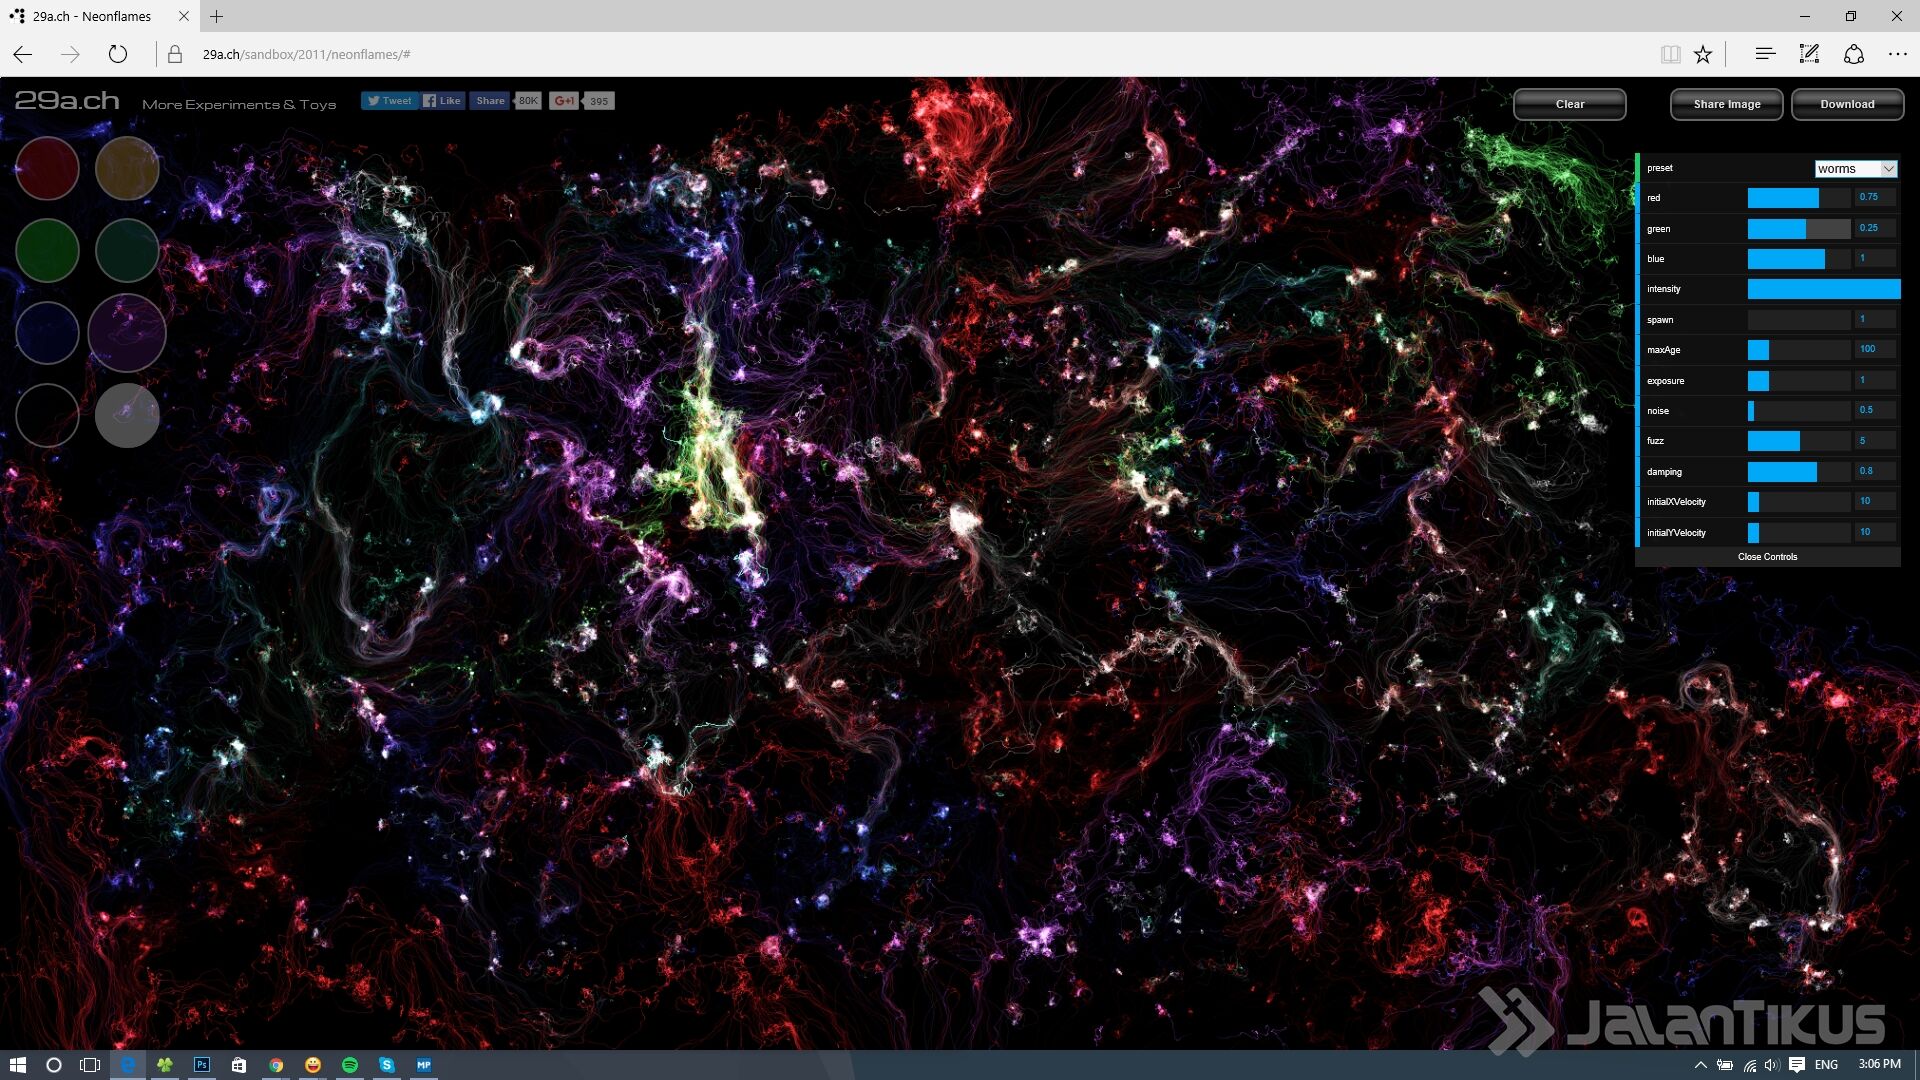Adjust the initialXVelocity slider bar
The height and width of the screenshot is (1080, 1920).
pos(1799,502)
